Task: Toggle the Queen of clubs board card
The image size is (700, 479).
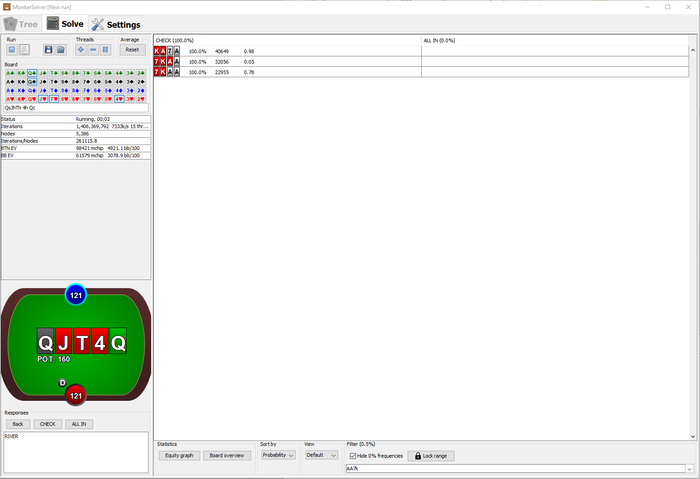Action: pos(32,73)
